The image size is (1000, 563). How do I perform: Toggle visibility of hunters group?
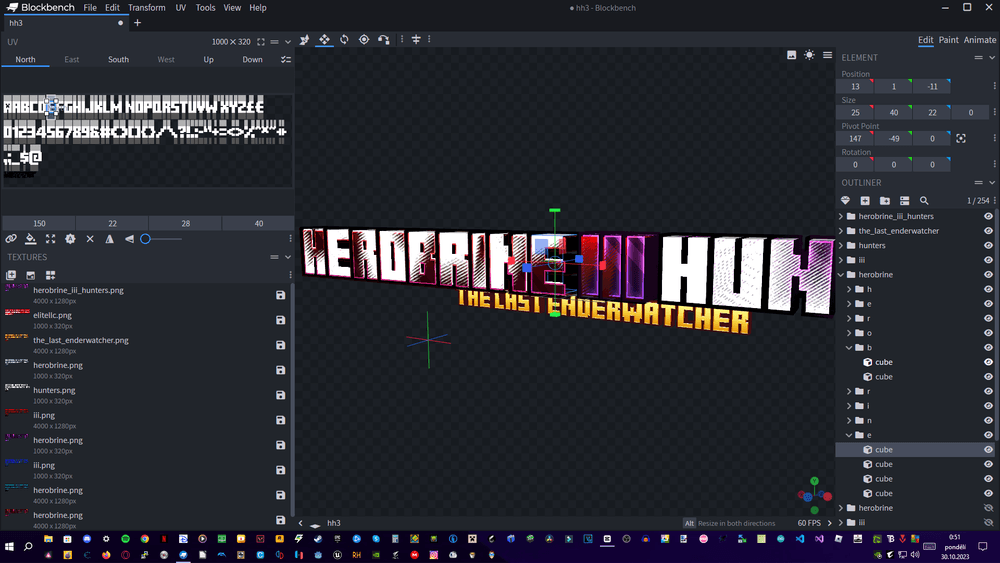pos(988,245)
